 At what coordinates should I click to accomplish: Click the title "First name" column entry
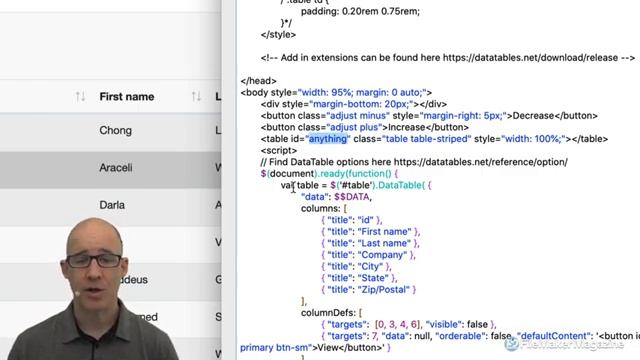(371, 232)
